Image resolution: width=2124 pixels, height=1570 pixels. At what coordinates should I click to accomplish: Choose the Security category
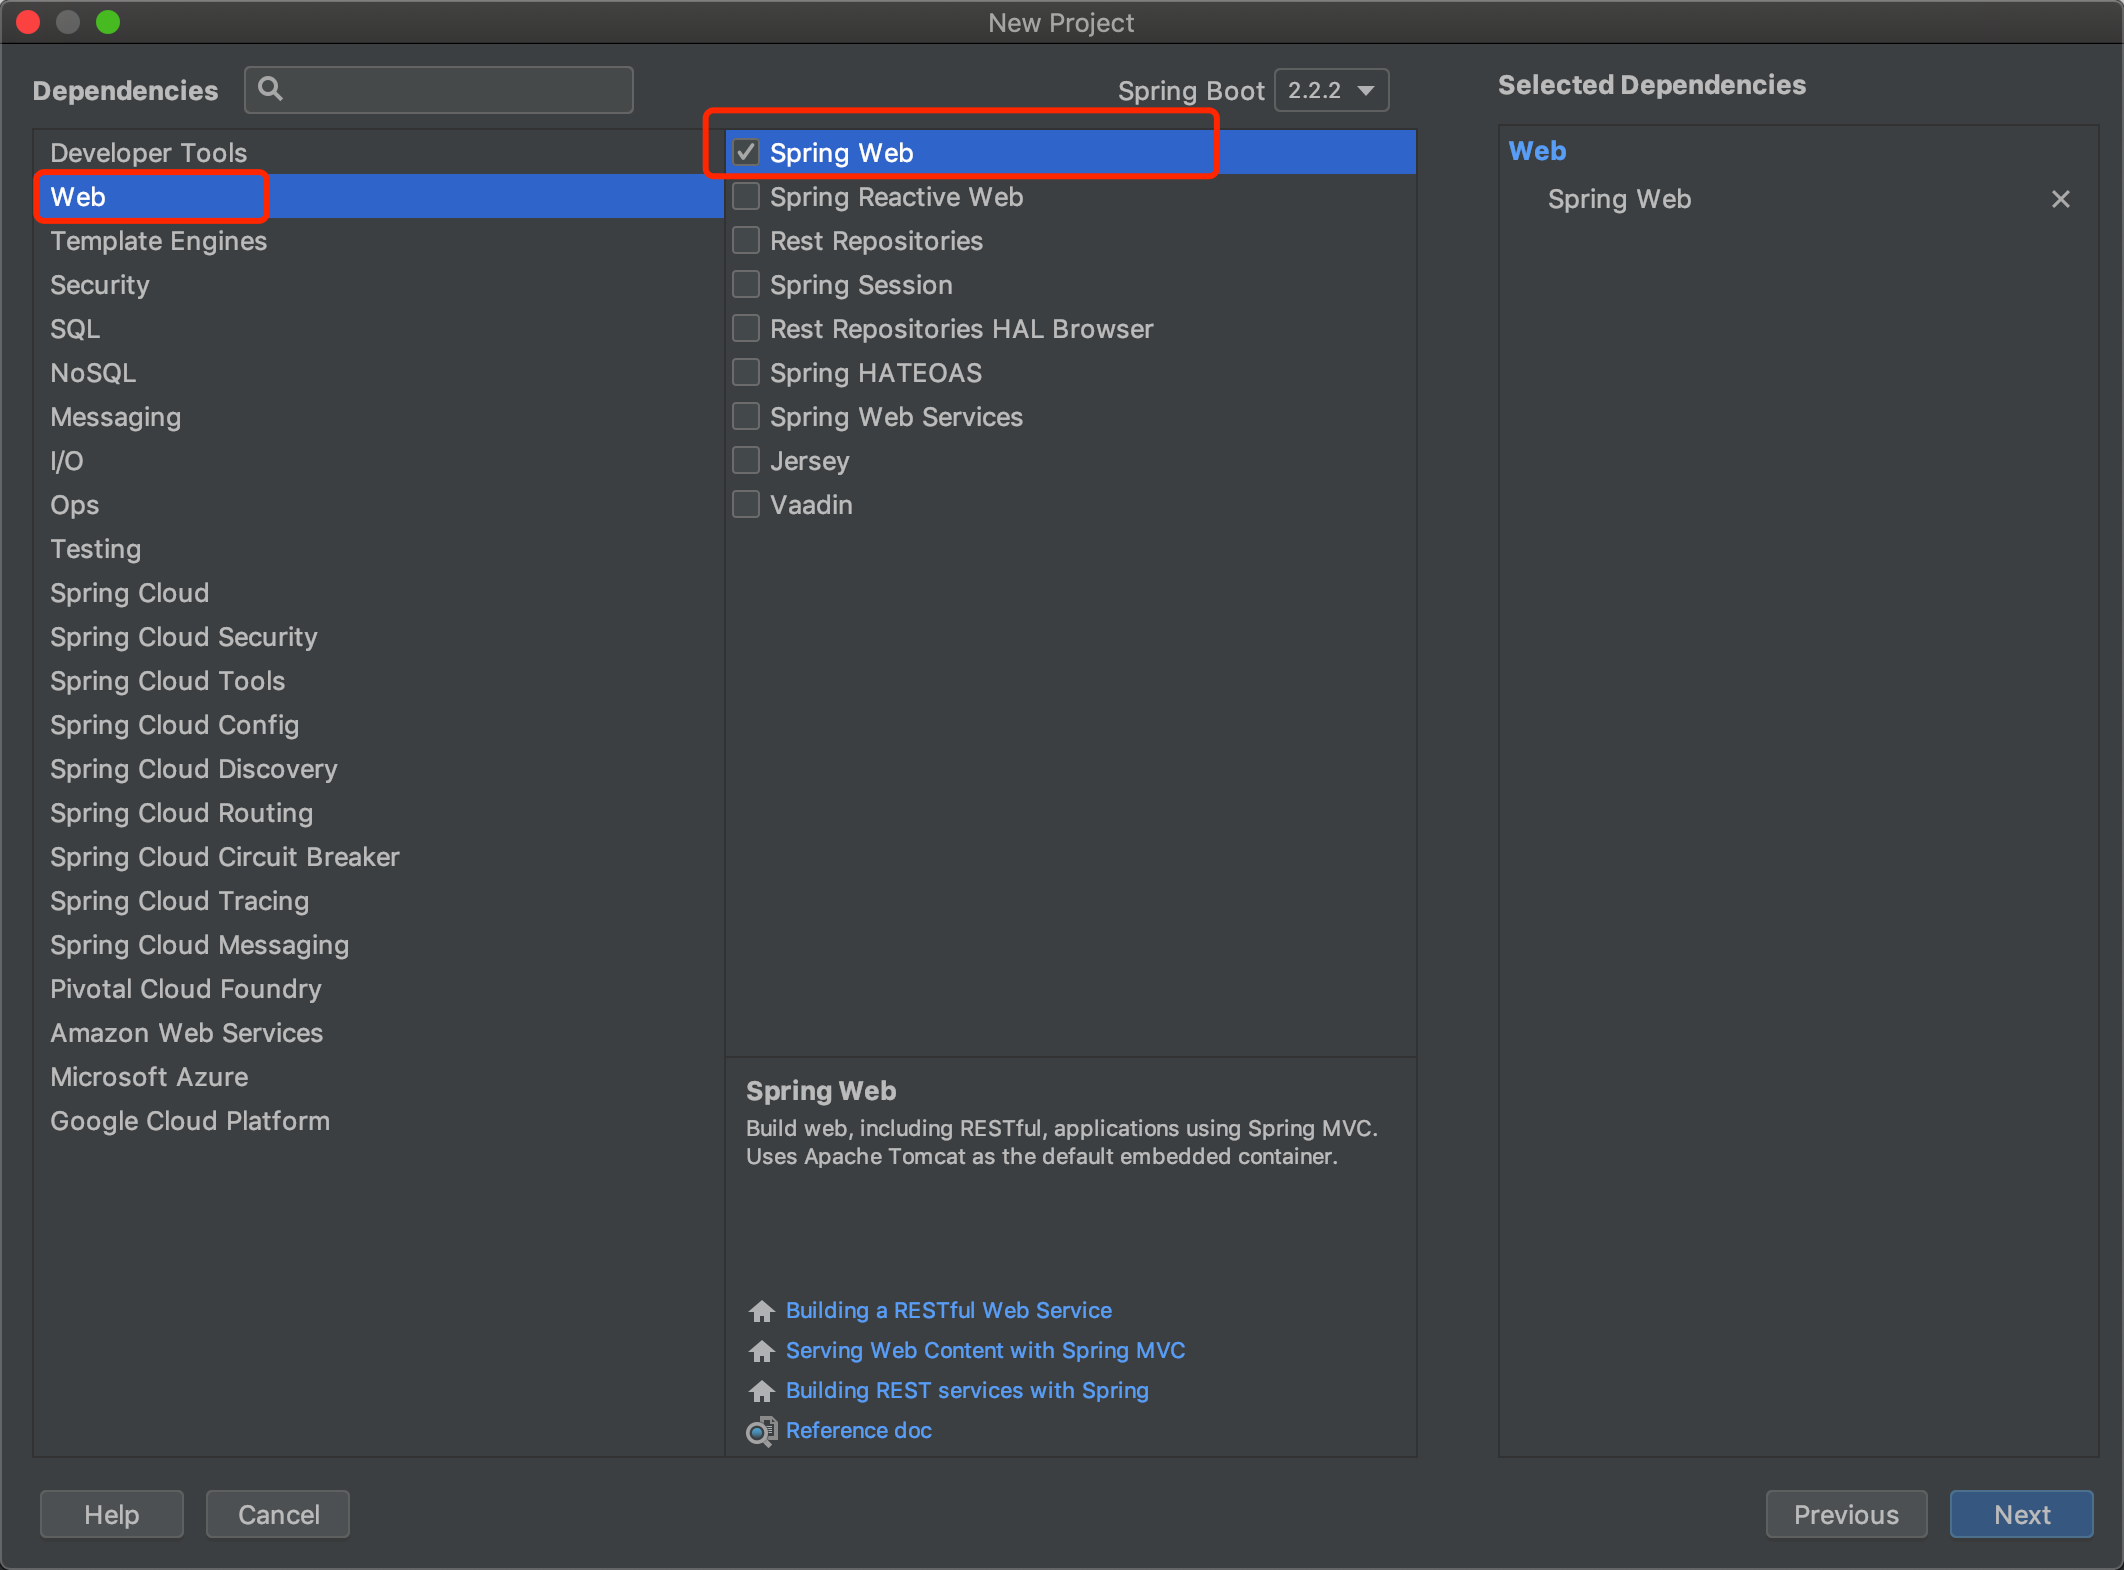pyautogui.click(x=378, y=284)
